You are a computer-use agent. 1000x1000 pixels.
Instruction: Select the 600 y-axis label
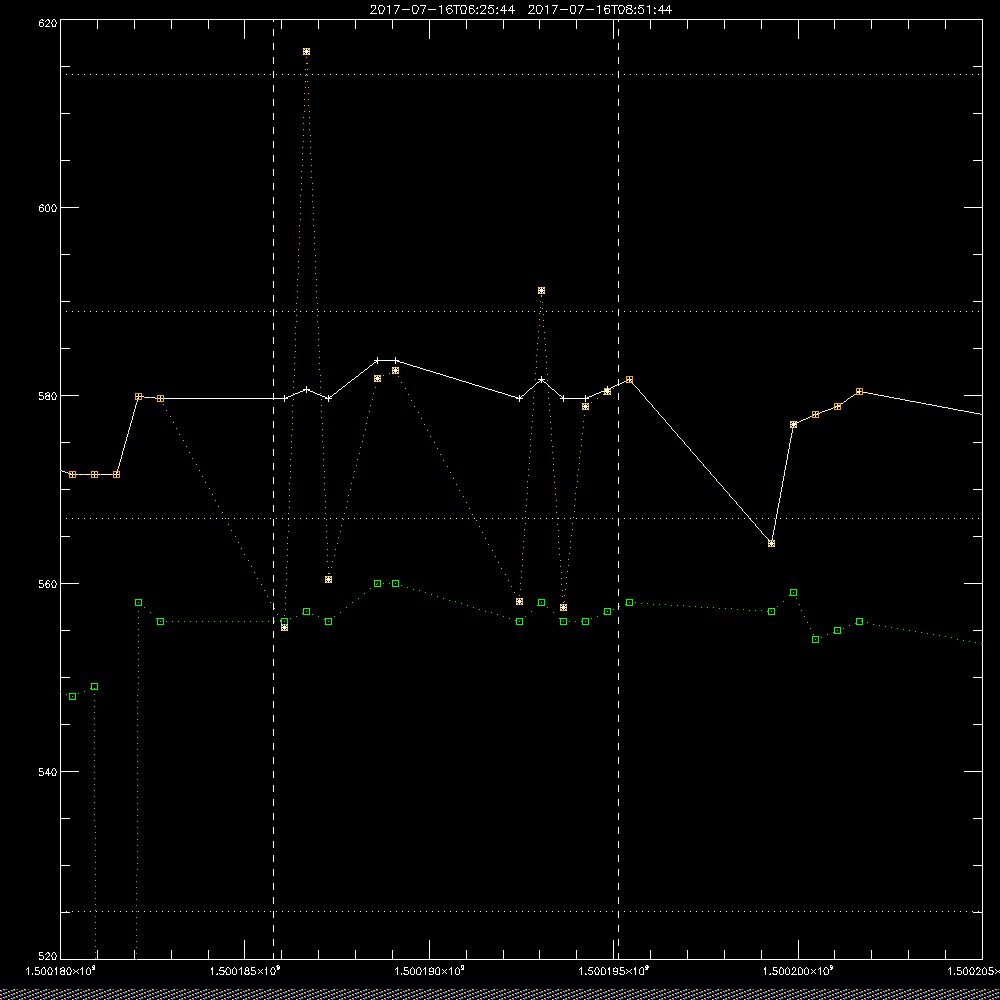click(48, 208)
